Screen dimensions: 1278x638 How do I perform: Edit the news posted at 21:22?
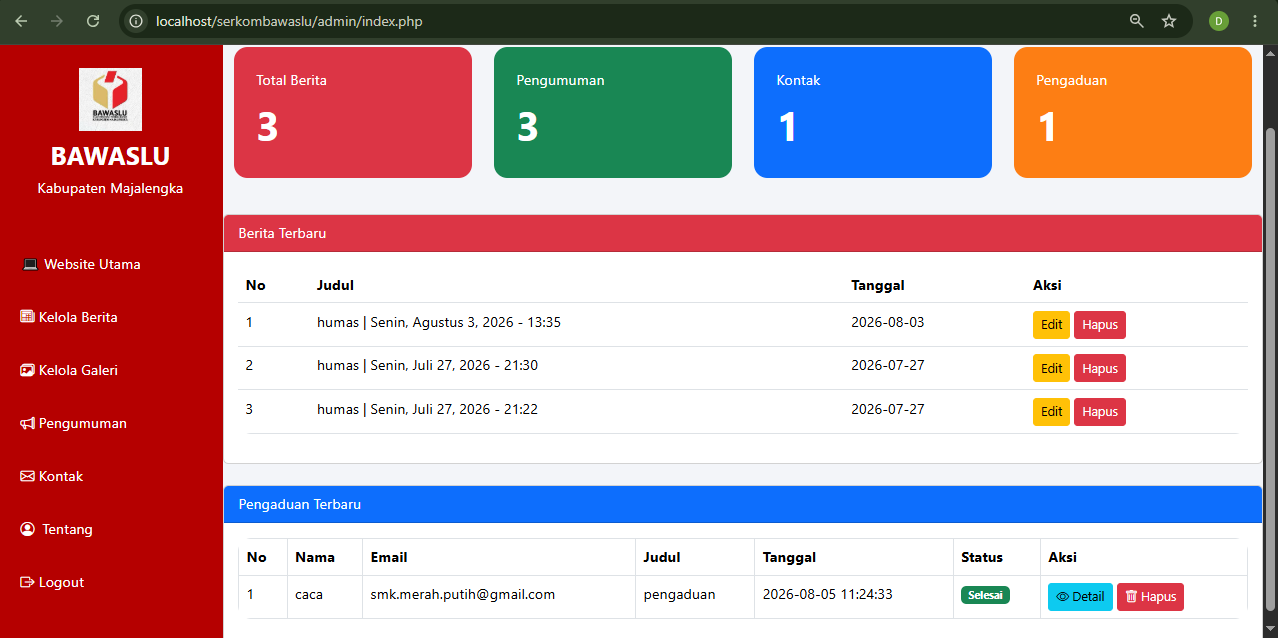(1051, 412)
